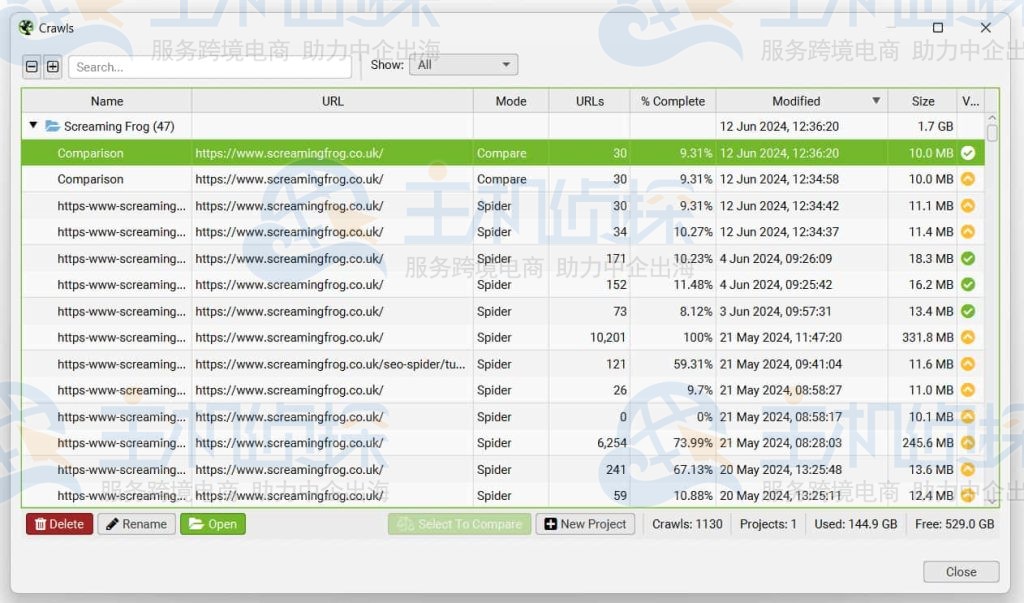
Task: Click green version icon on 171 URLs crawl
Action: 967,258
